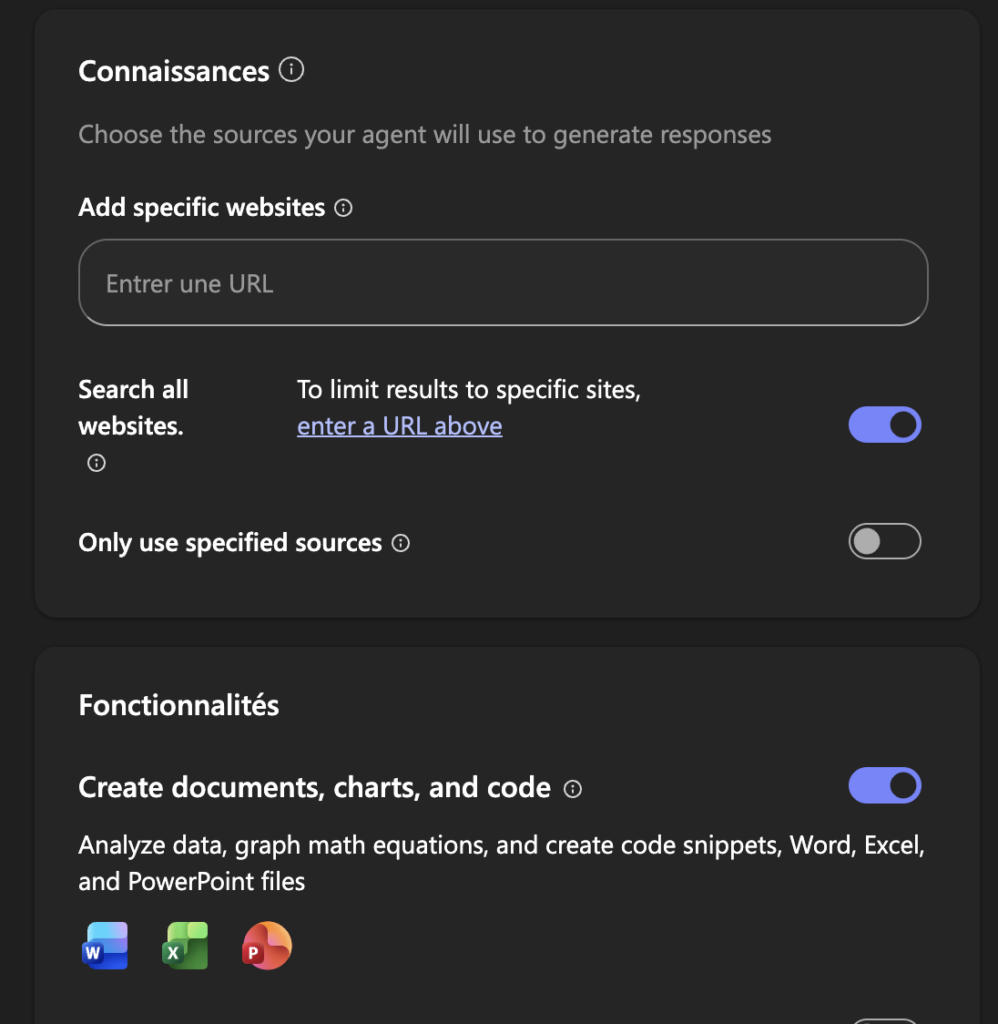Click the 'Choose the sources' description text
This screenshot has height=1024, width=998.
click(425, 135)
